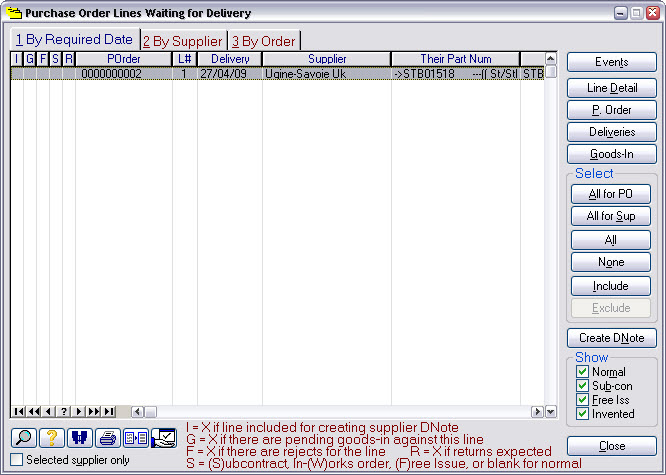
Task: Go to previous record arrow
Action: (48, 411)
